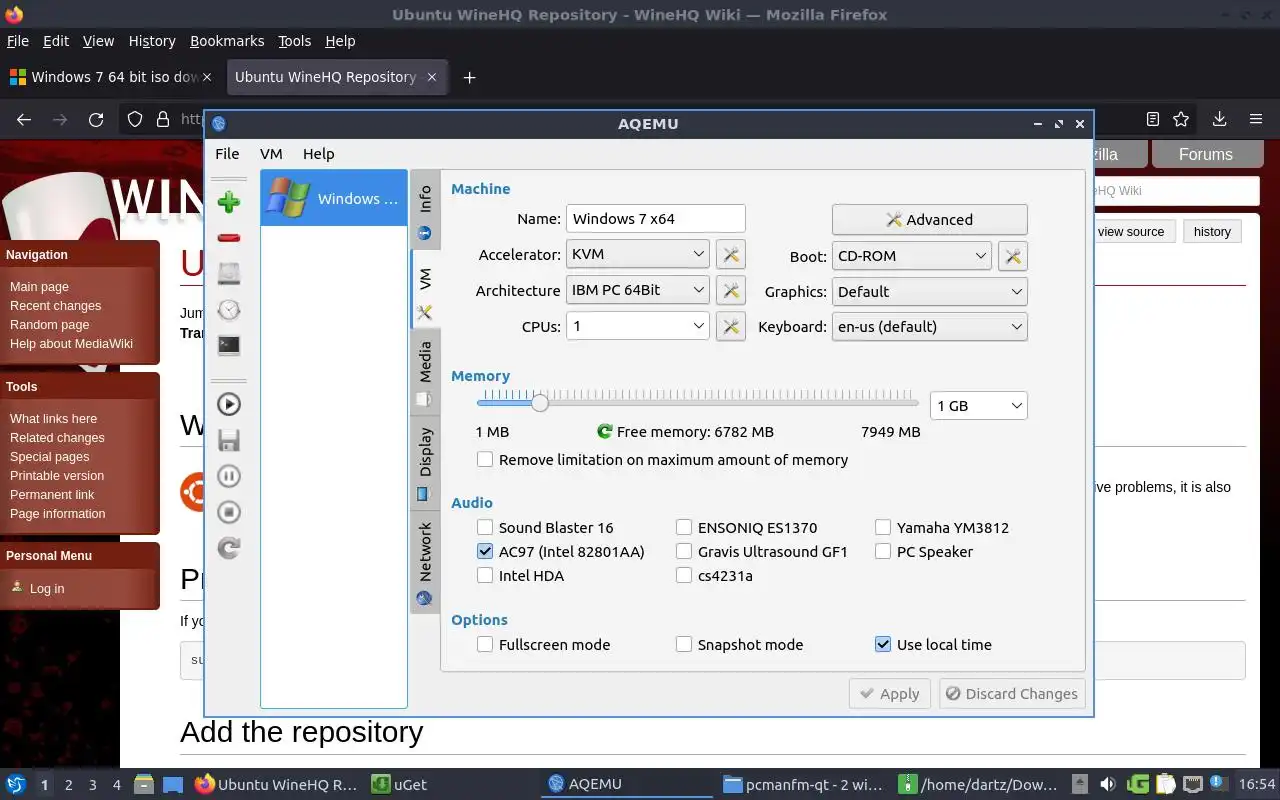The width and height of the screenshot is (1280, 800).
Task: Click the Apply button
Action: [x=890, y=694]
